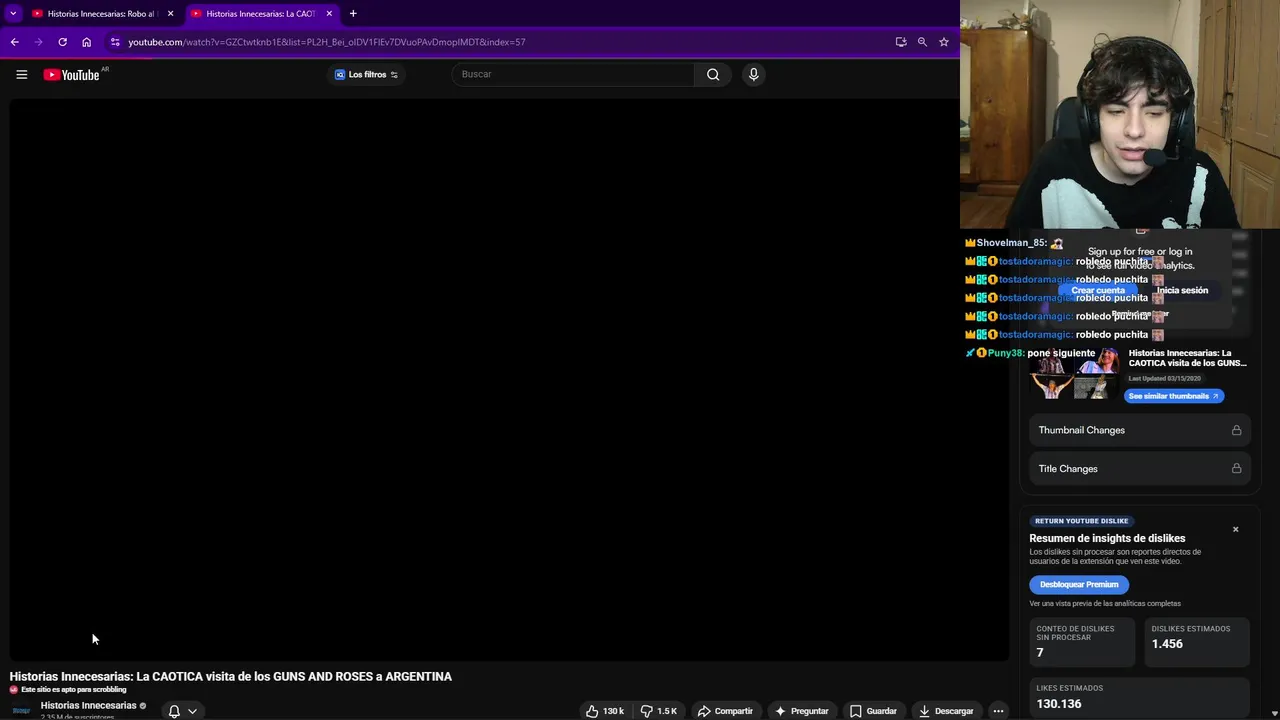Open the zoom magnifier in address bar
This screenshot has height=720, width=1280.
[x=922, y=42]
